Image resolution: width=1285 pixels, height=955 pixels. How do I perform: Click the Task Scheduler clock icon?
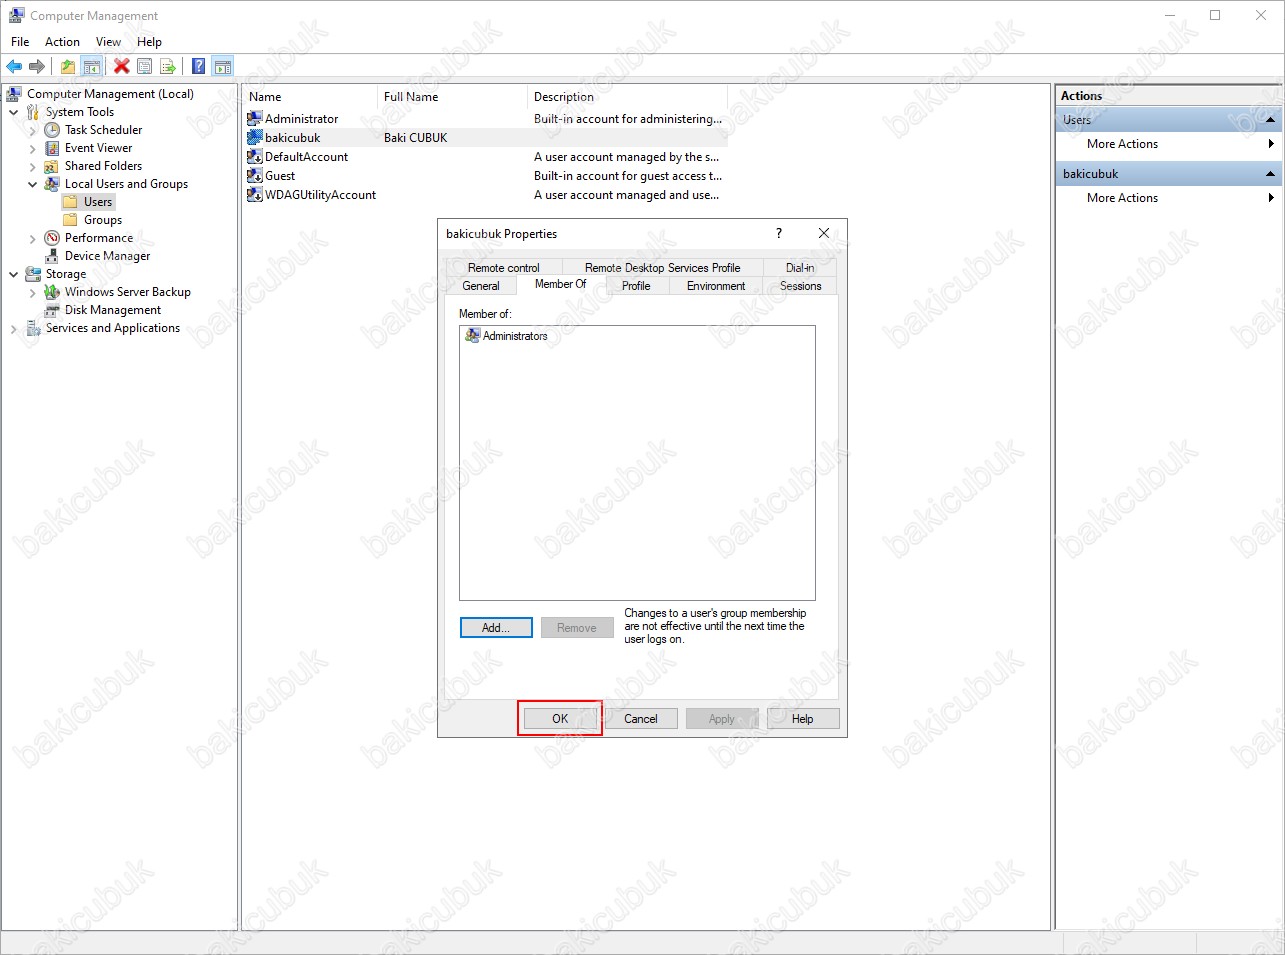[x=52, y=130]
